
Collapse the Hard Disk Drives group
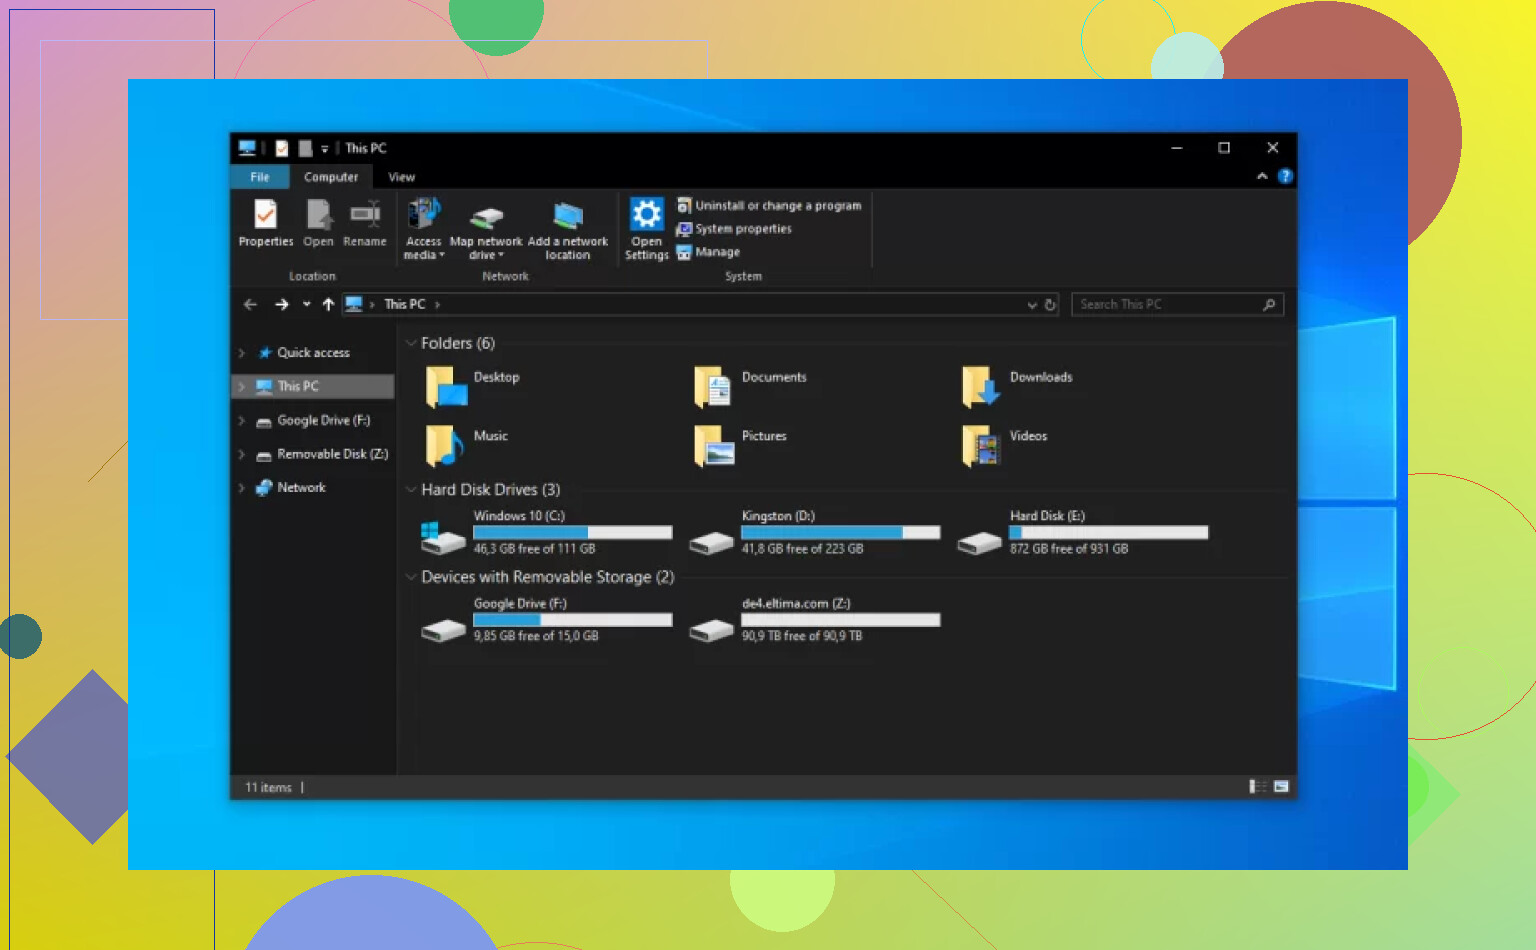411,490
